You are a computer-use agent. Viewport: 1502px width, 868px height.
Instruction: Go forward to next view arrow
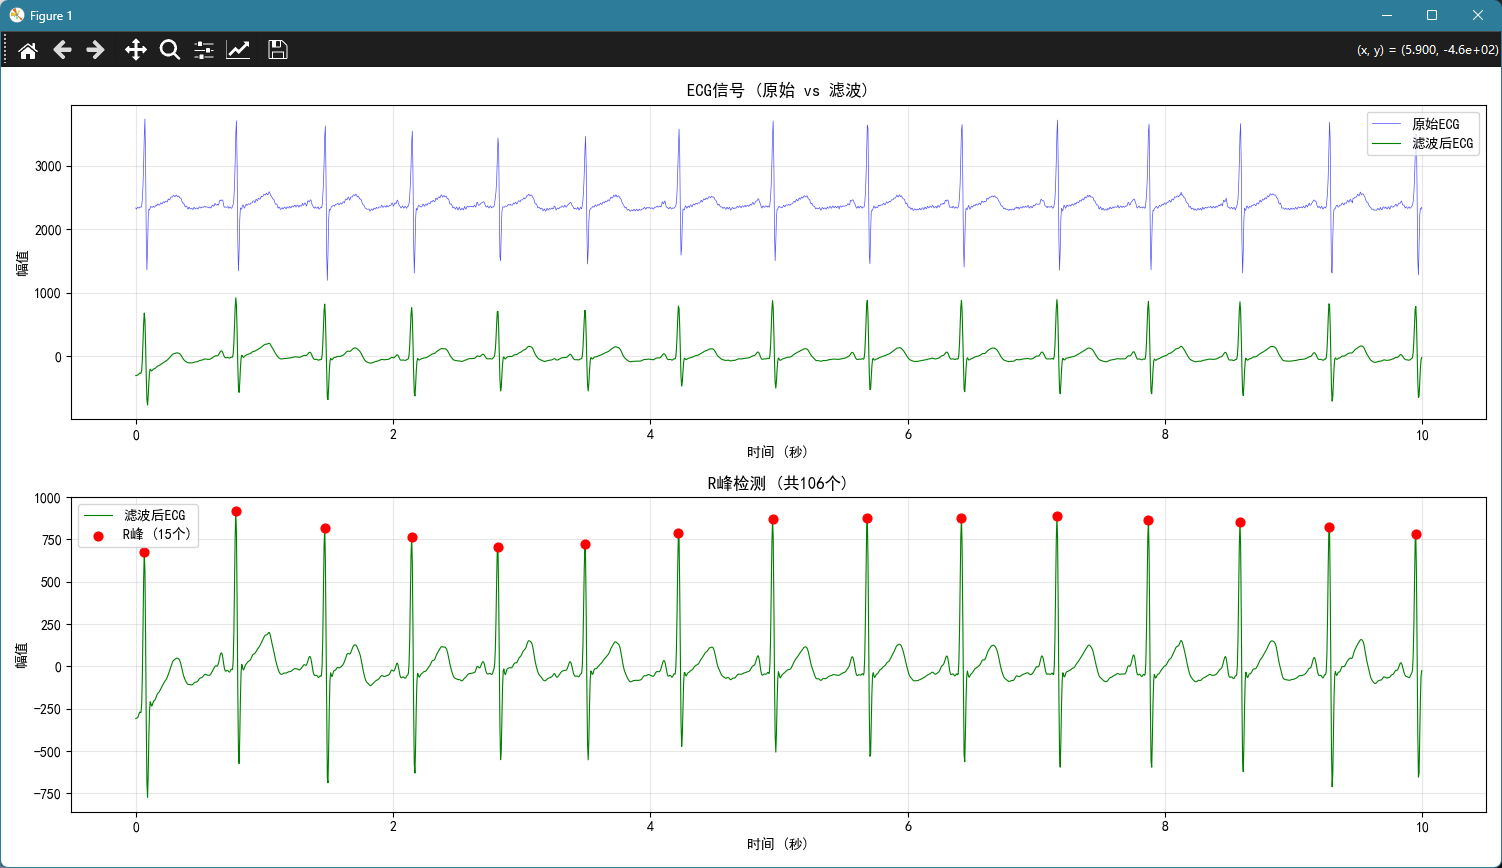click(x=96, y=50)
